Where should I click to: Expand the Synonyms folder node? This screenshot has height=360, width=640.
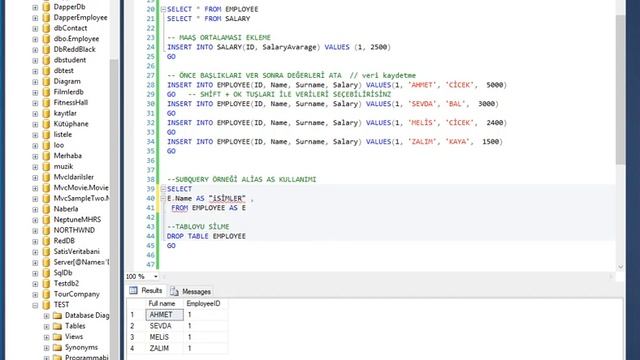[x=47, y=348]
